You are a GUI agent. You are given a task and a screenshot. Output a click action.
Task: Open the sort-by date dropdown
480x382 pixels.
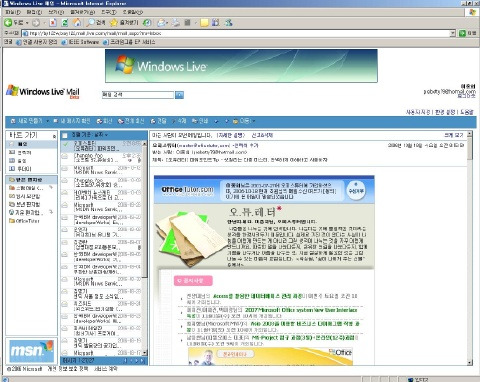[x=90, y=135]
